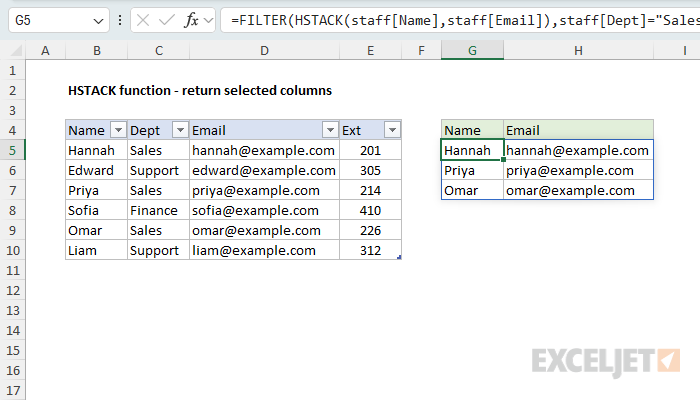The height and width of the screenshot is (400, 700).
Task: Select row 5 header
Action: click(x=12, y=150)
